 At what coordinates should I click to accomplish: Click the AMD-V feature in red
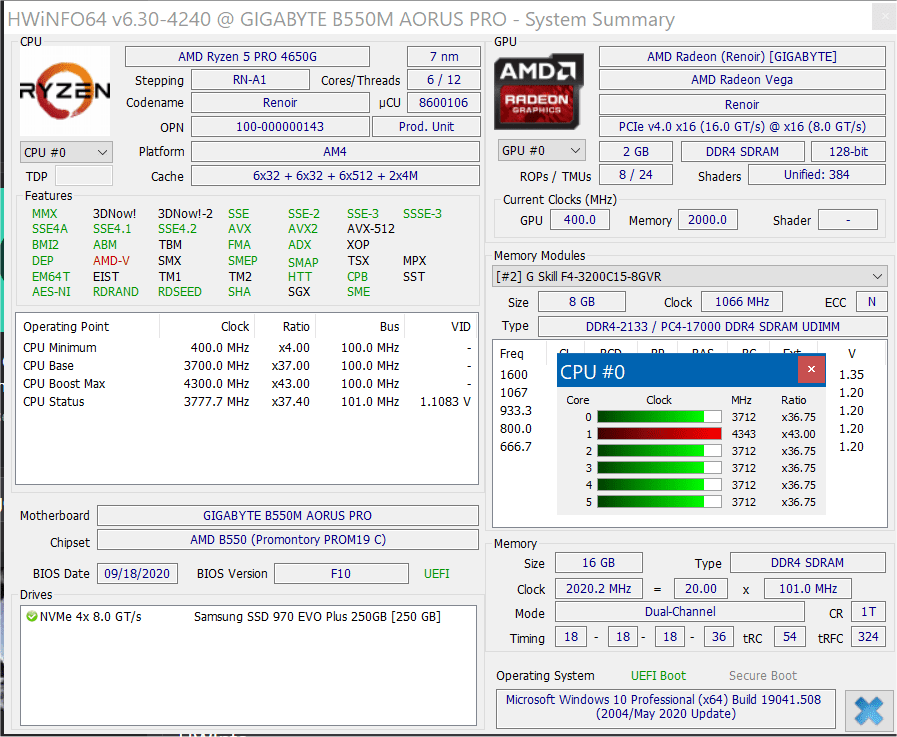pyautogui.click(x=111, y=261)
